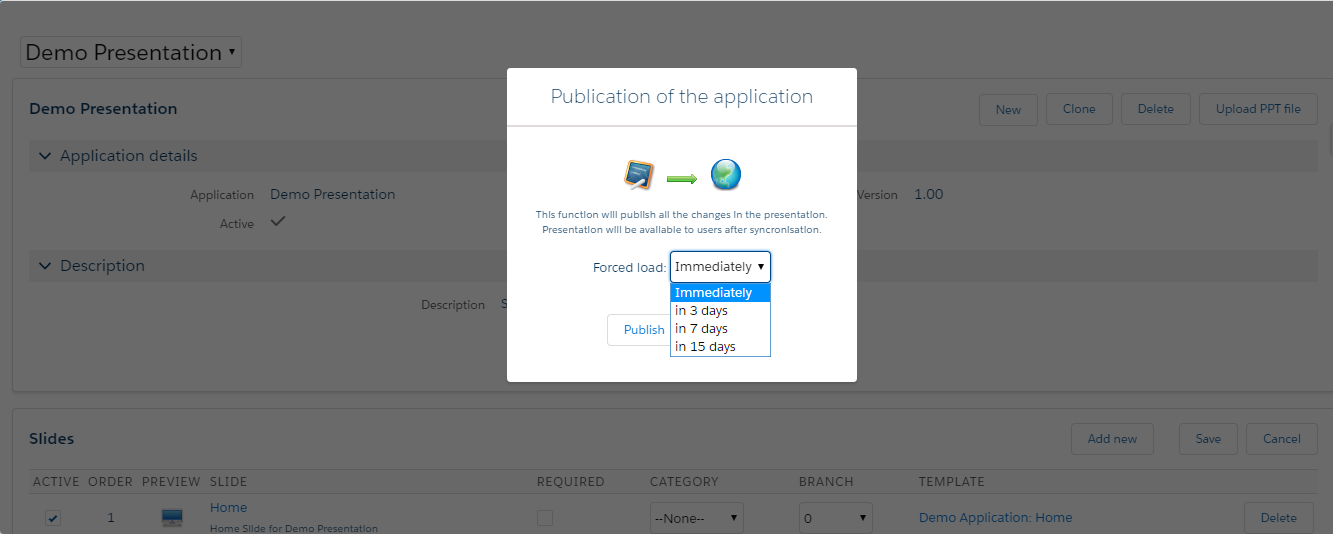The height and width of the screenshot is (534, 1333).
Task: Open the Category dropdown for Home slide
Action: [x=696, y=518]
